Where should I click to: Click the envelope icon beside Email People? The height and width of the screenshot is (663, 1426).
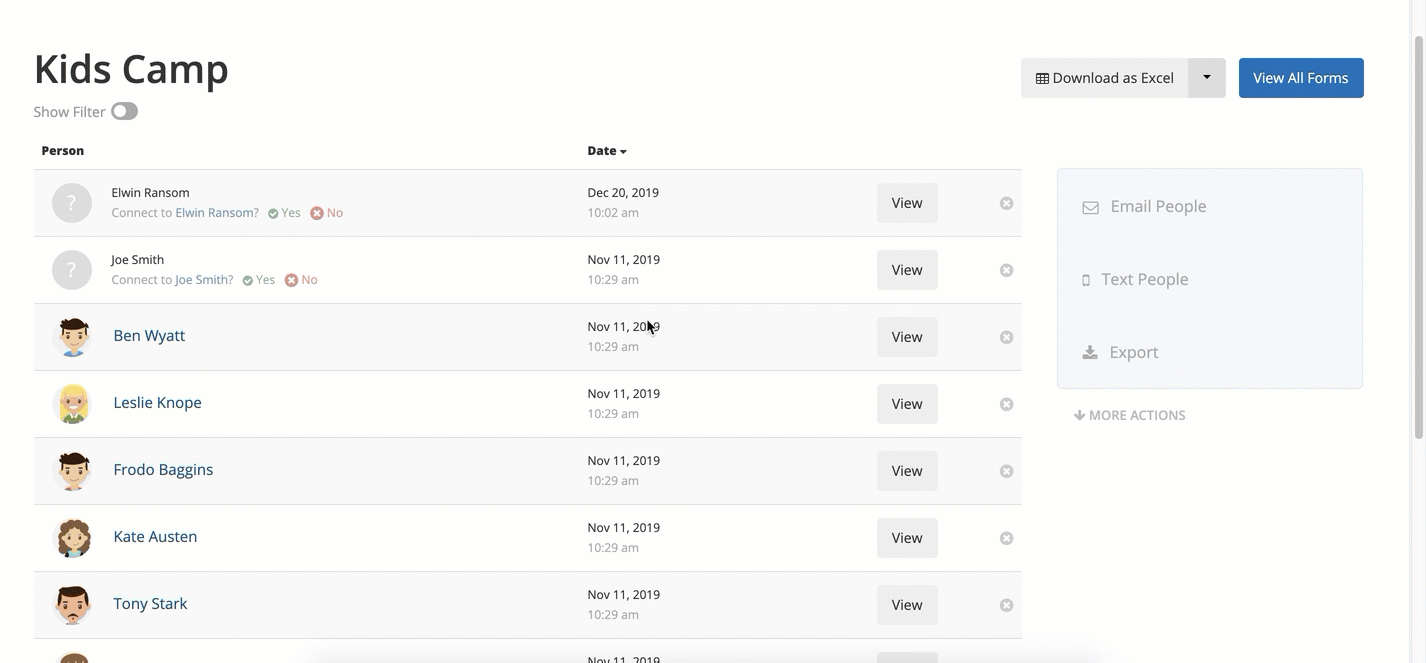(1090, 207)
